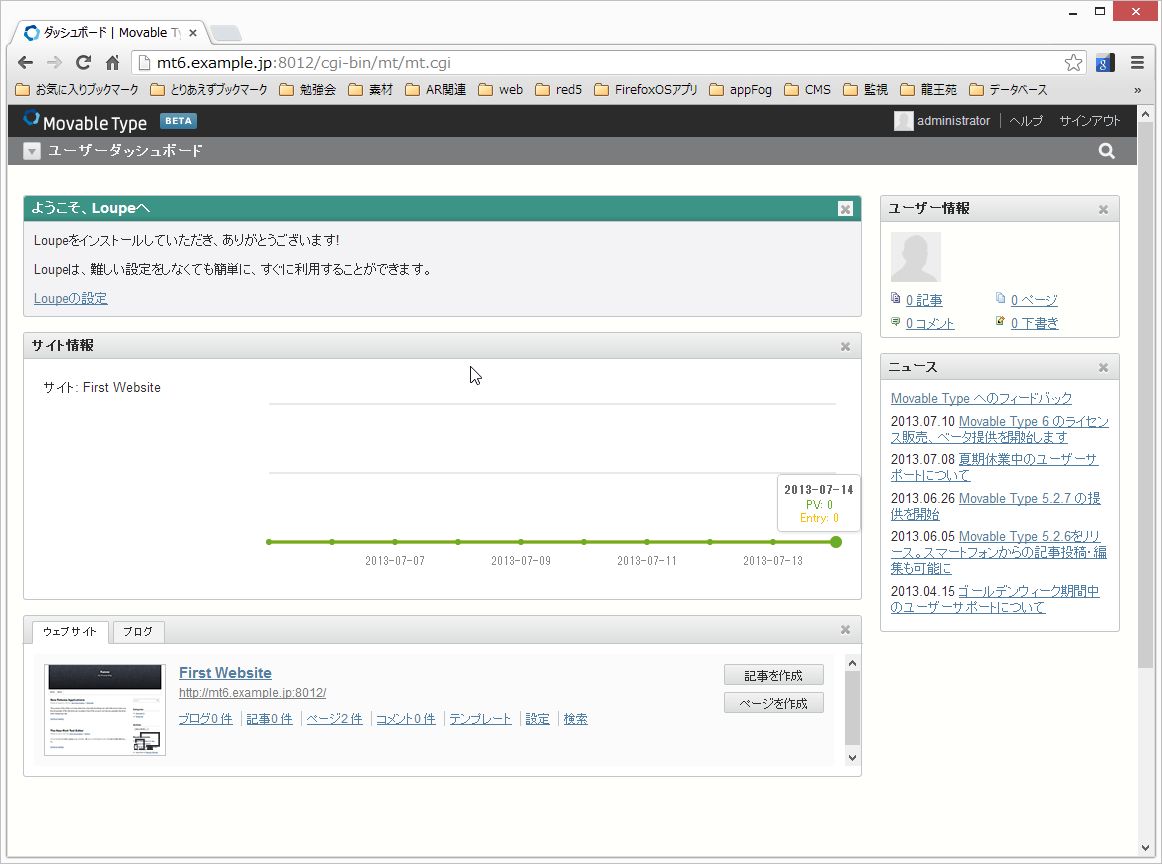Viewport: 1162px width, 864px height.
Task: Click the 0 記事 entry icon
Action: [895, 298]
